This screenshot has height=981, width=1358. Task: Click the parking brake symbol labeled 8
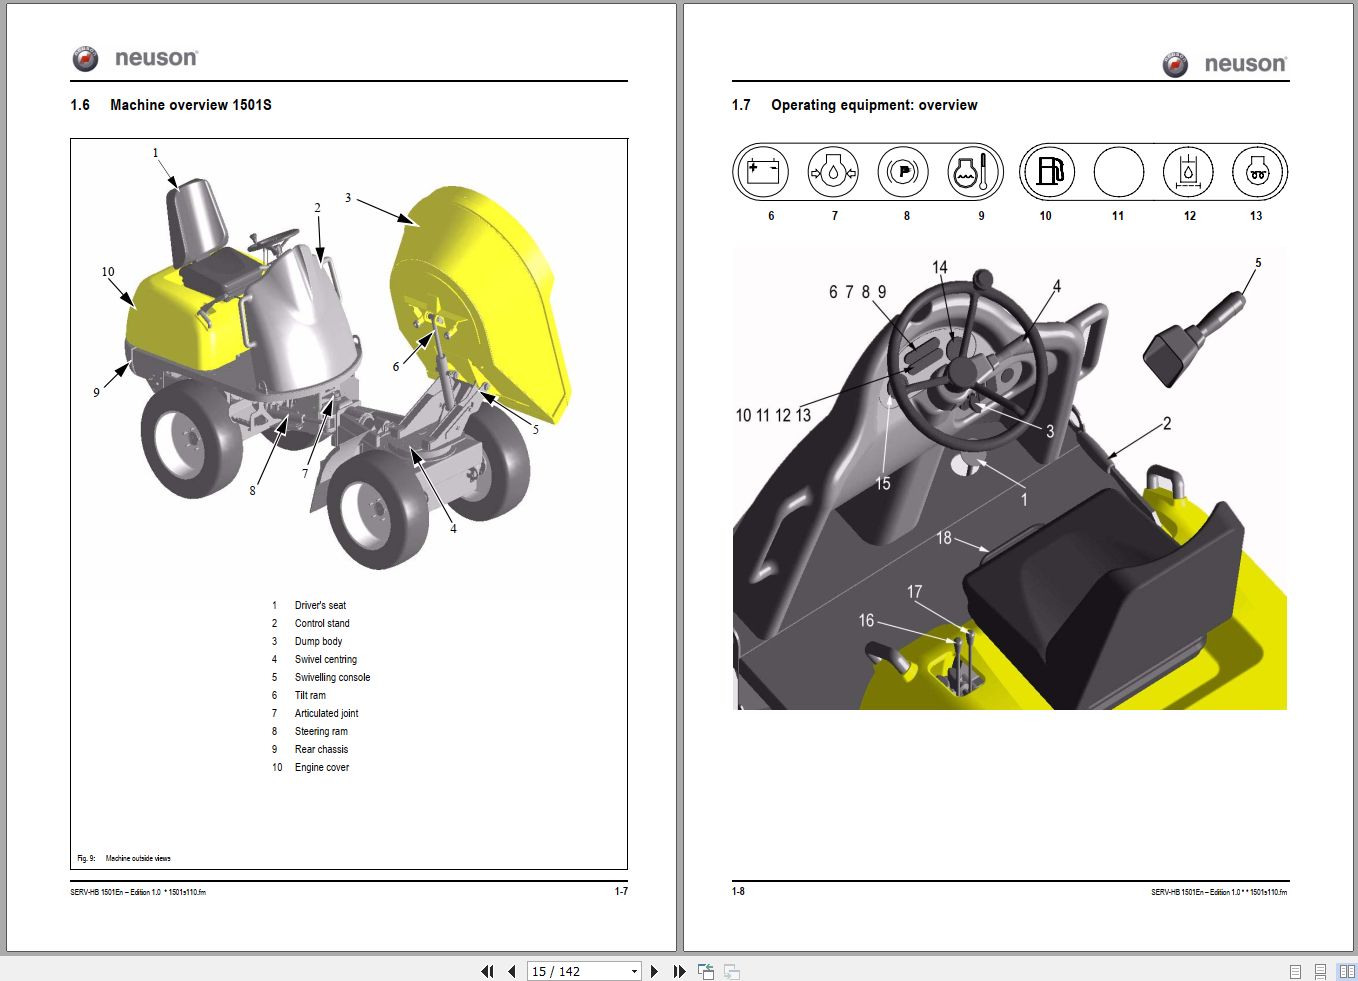(905, 171)
